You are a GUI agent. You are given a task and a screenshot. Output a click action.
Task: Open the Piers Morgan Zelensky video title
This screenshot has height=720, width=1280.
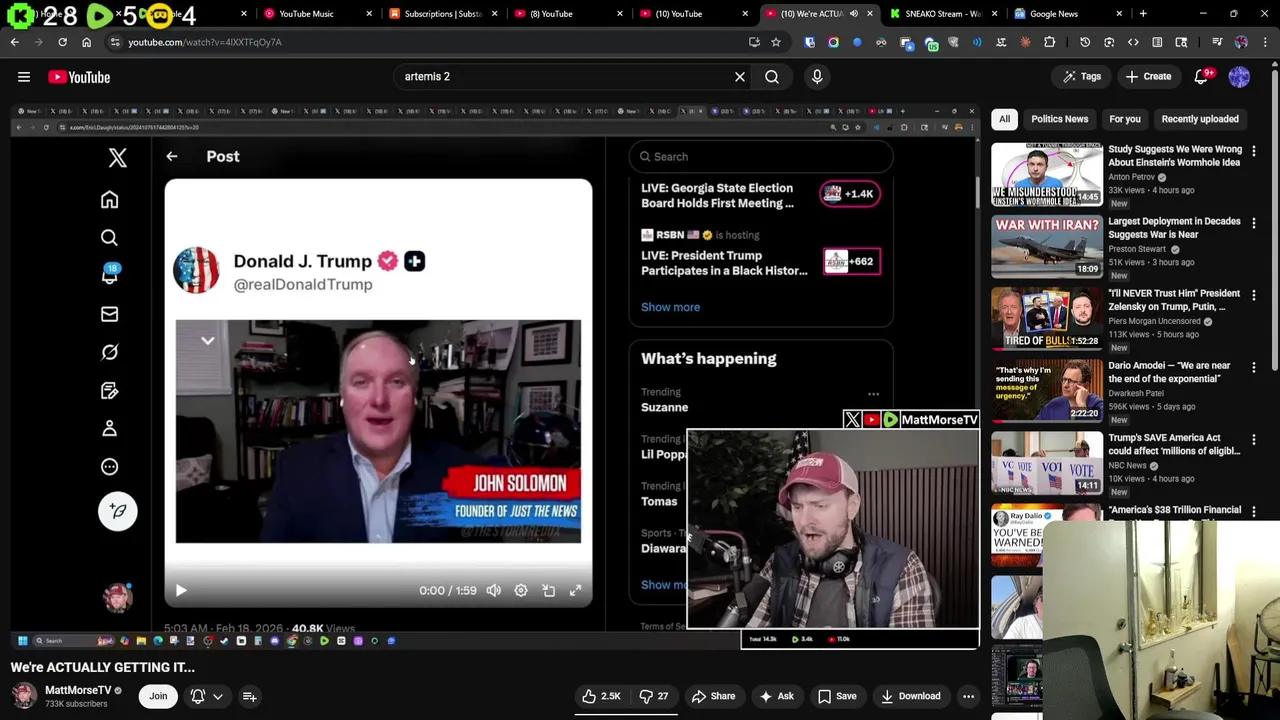tap(1173, 300)
